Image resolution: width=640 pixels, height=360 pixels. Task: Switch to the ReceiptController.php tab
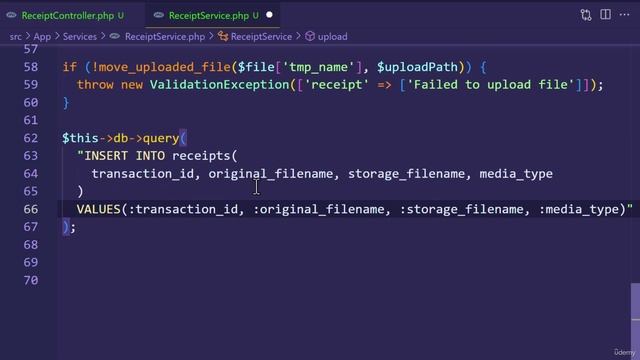coord(68,16)
